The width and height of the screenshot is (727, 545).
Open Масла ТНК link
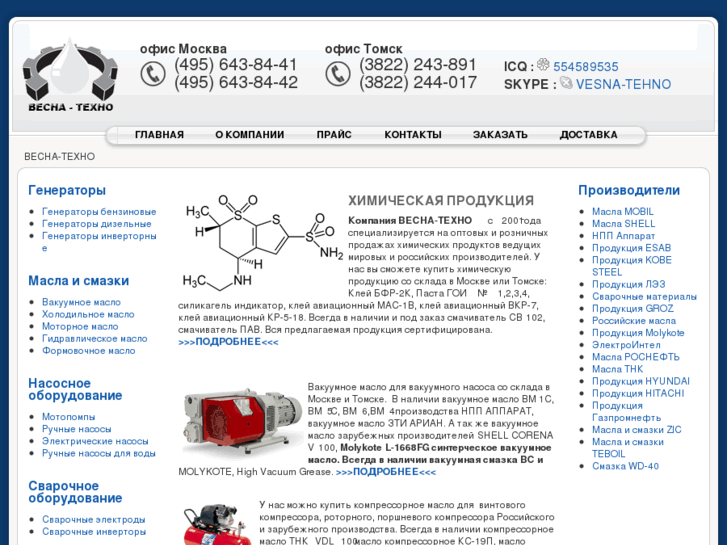(x=617, y=369)
